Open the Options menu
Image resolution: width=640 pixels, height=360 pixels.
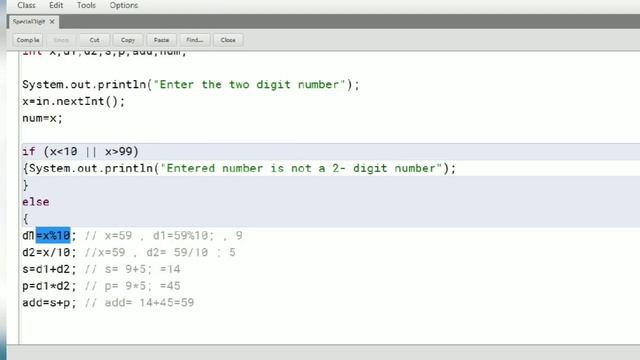tap(124, 5)
